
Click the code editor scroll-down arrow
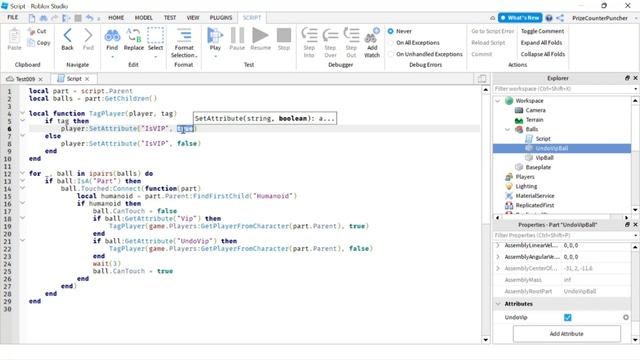pos(486,339)
